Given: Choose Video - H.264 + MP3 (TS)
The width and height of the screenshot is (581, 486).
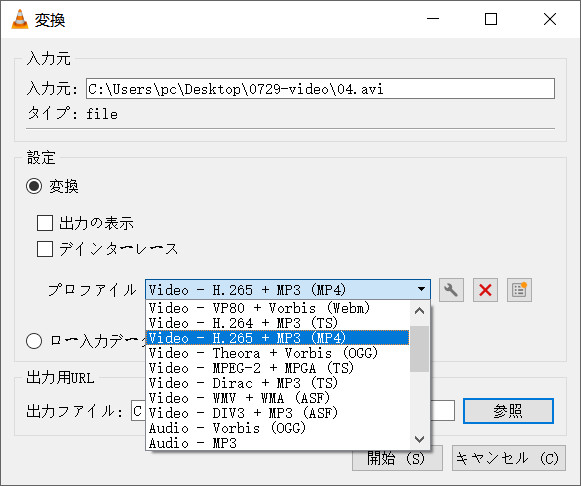Looking at the screenshot, I should pyautogui.click(x=278, y=323).
